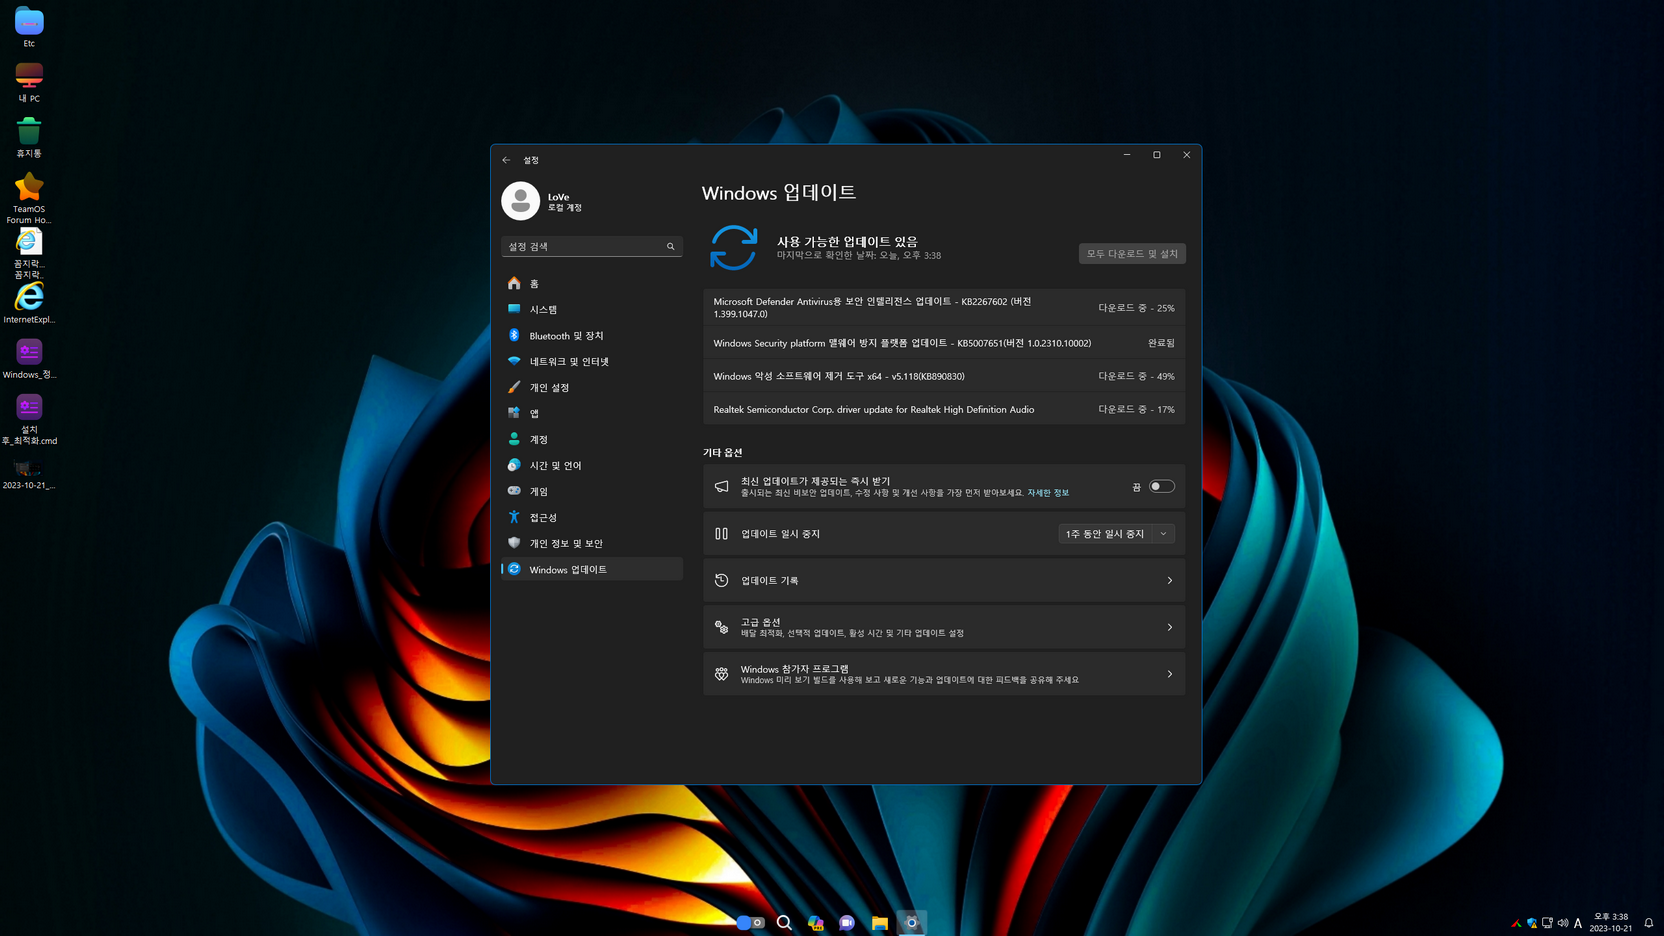Screen dimensions: 1664x936
Task: Open the 휴지통 recycle bin
Action: coord(29,137)
